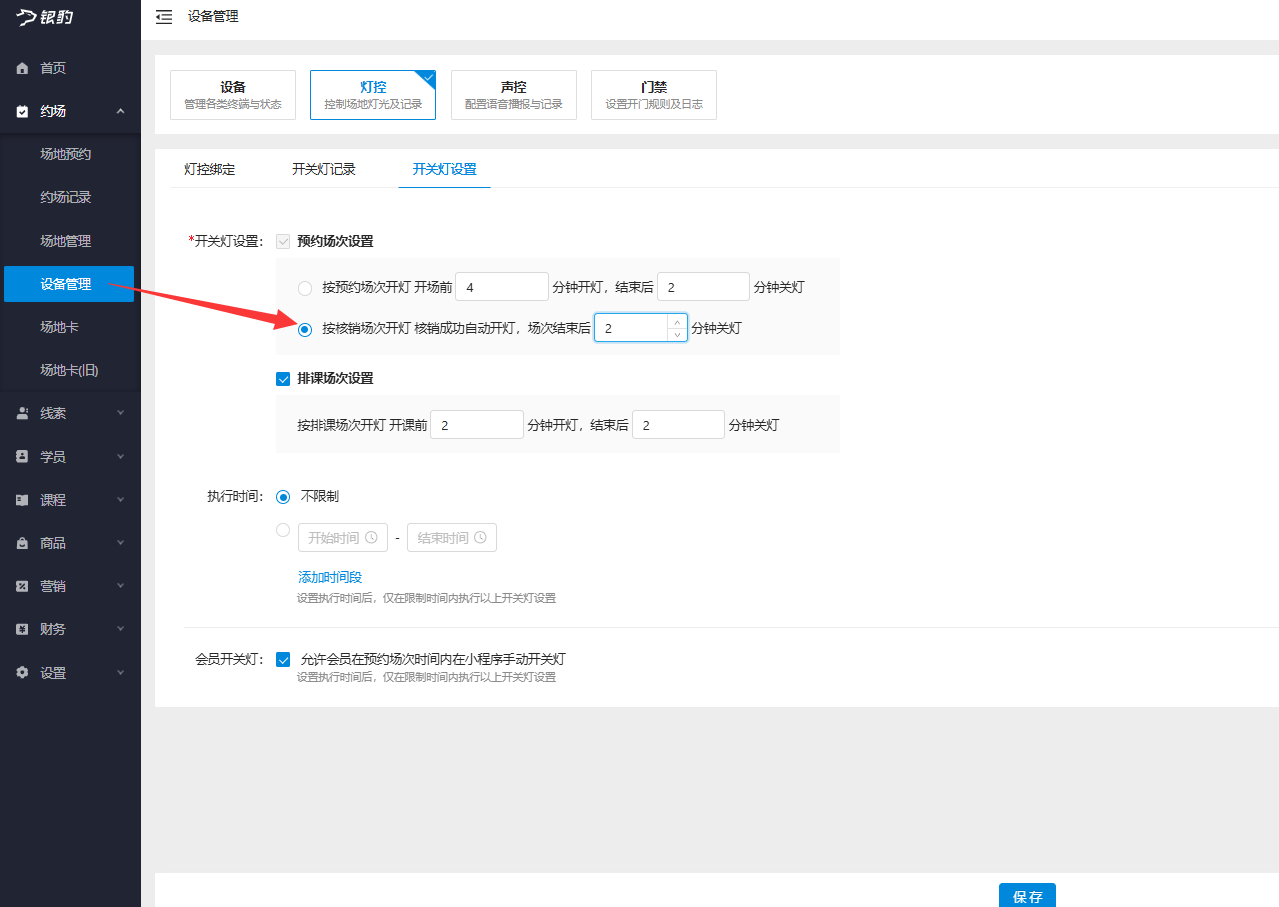Image resolution: width=1279 pixels, height=907 pixels.
Task: Click the 学员 student icon in sidebar
Action: point(22,457)
